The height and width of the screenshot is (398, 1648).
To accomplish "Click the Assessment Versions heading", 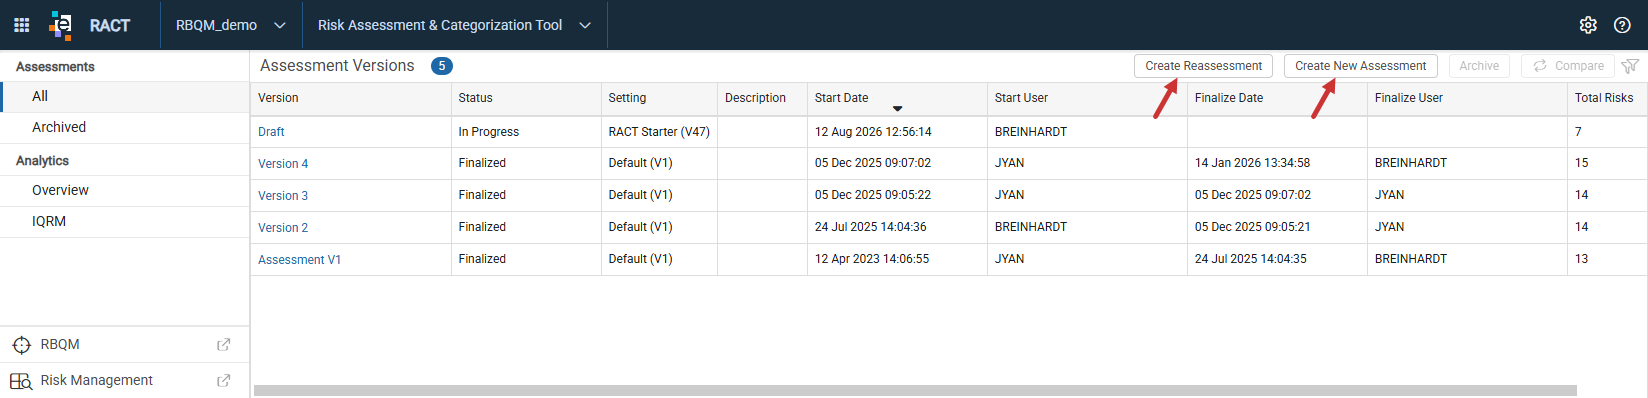I will click(337, 66).
